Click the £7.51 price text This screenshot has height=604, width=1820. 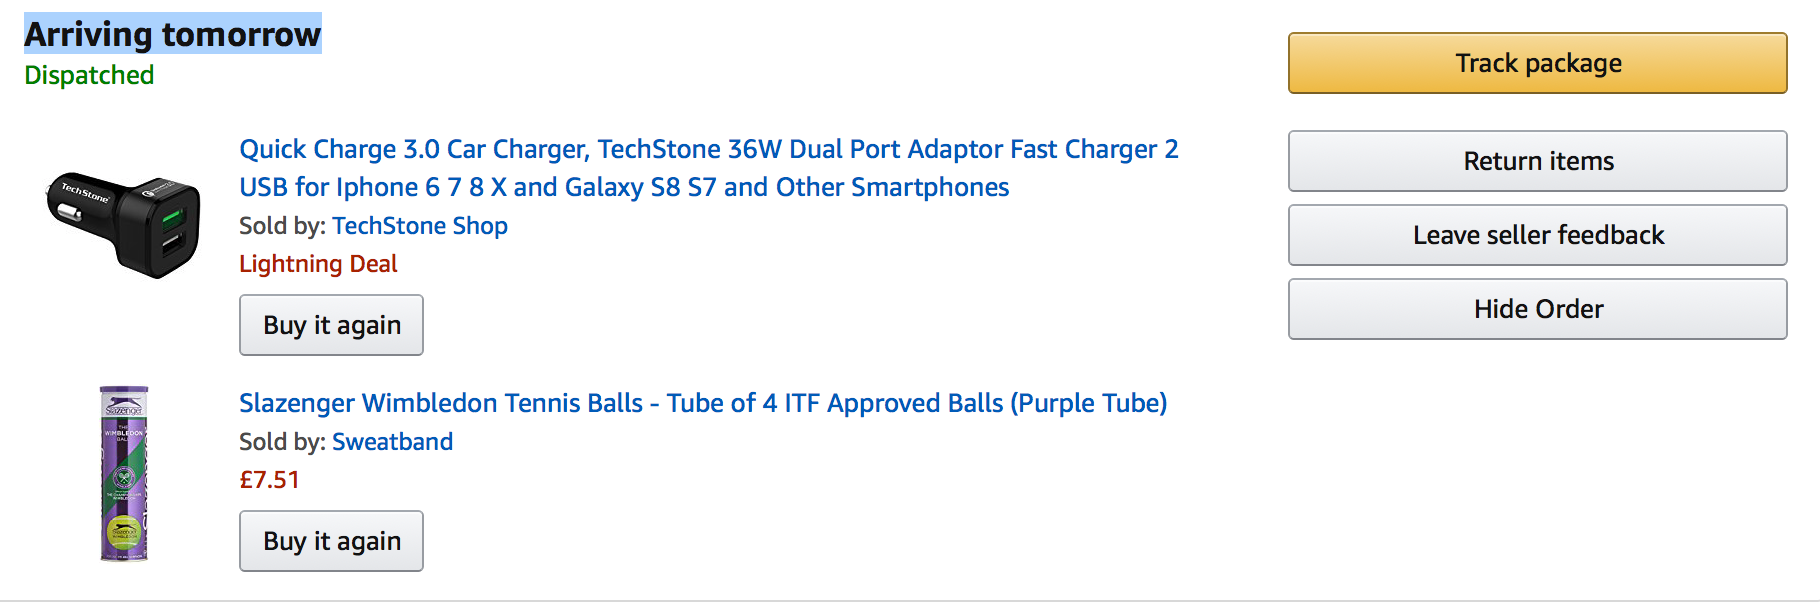coord(269,480)
